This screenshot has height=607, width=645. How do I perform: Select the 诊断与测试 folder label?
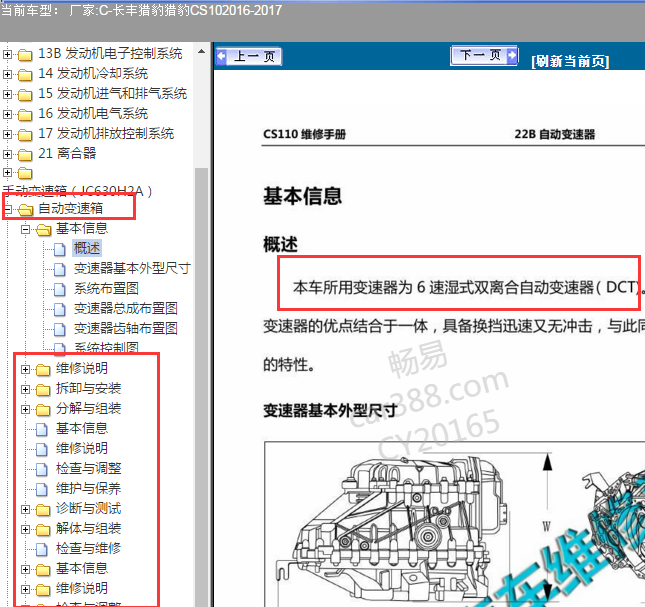coord(88,508)
